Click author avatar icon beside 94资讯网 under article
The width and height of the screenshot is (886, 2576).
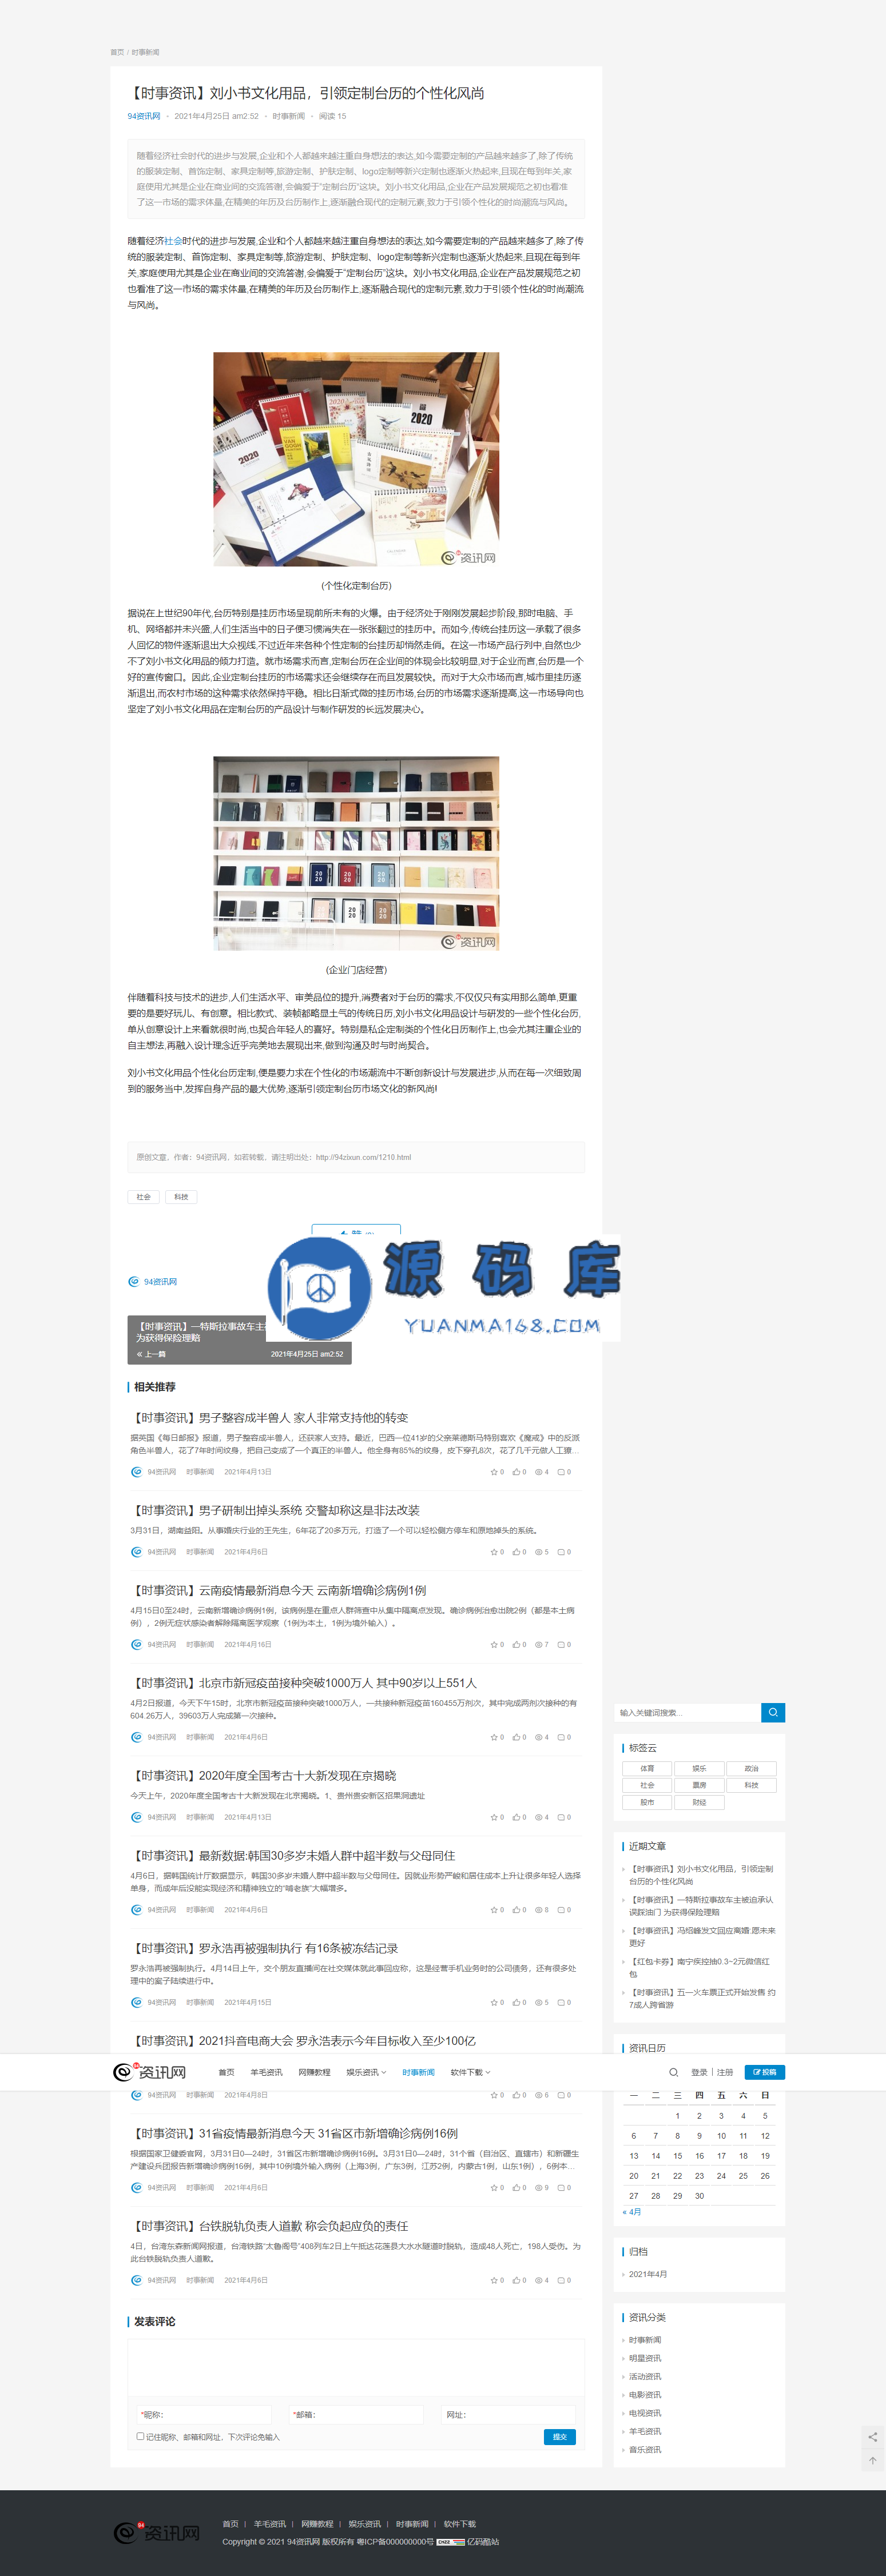(x=134, y=1281)
